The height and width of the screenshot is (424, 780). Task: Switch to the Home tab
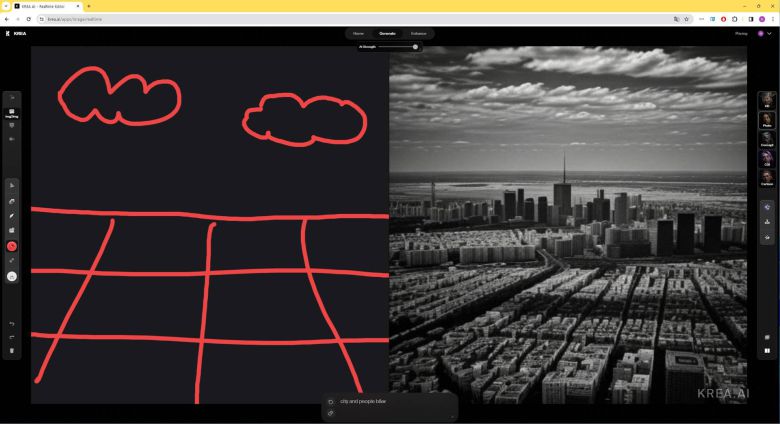click(358, 33)
